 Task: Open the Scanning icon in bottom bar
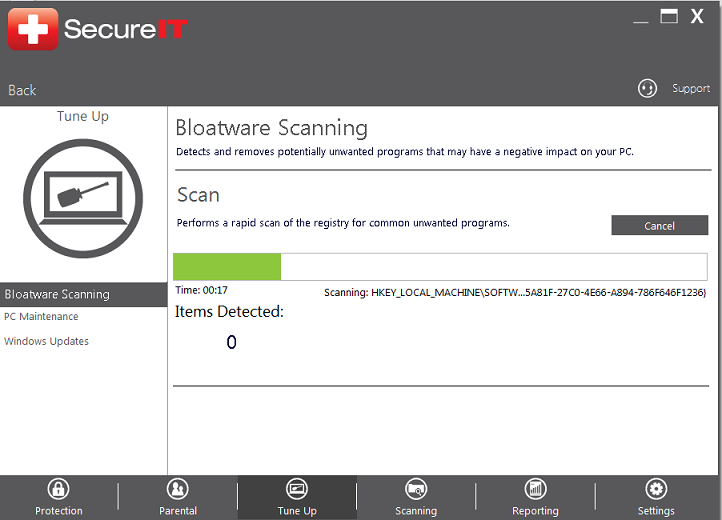point(416,489)
